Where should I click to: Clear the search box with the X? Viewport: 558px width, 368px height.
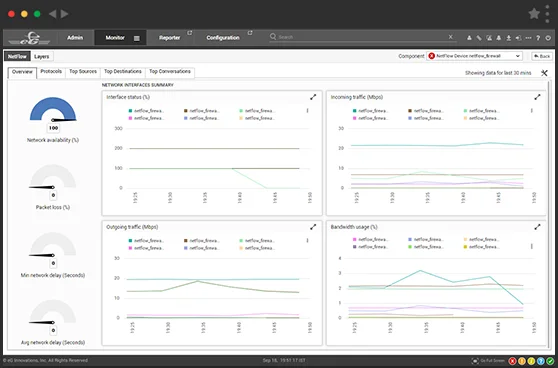pyautogui.click(x=451, y=37)
